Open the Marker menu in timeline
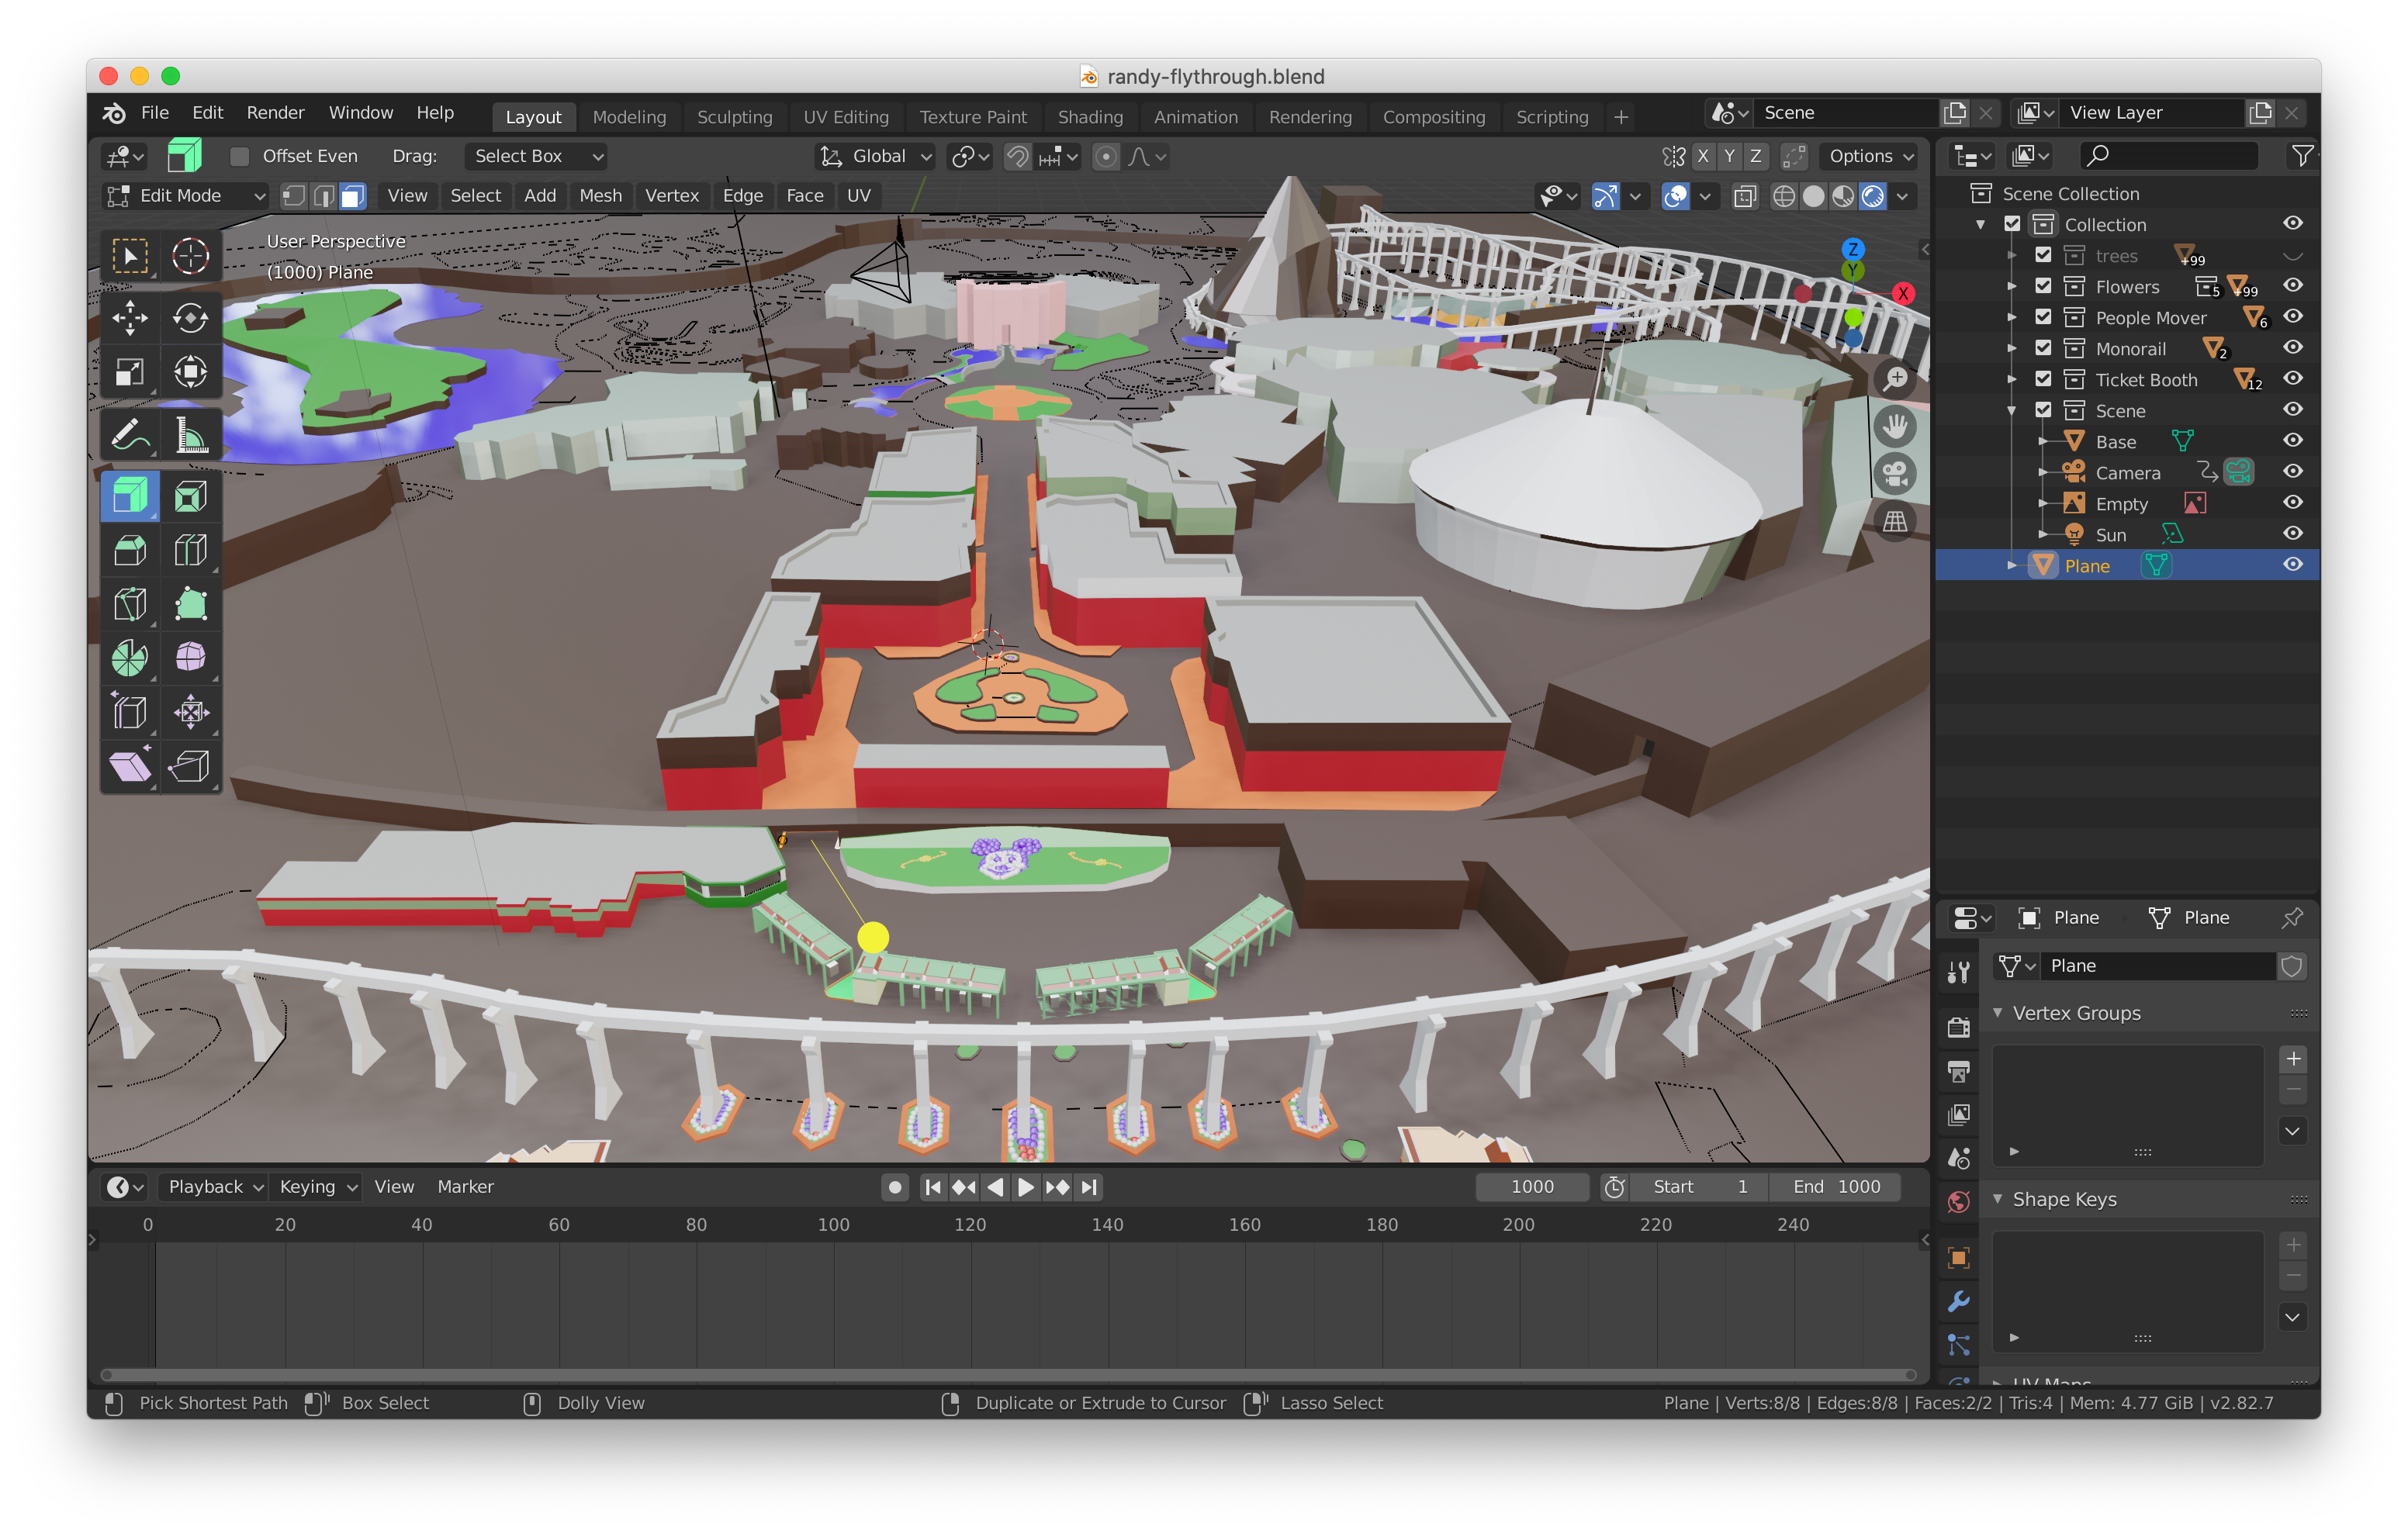The image size is (2408, 1534). point(465,1187)
